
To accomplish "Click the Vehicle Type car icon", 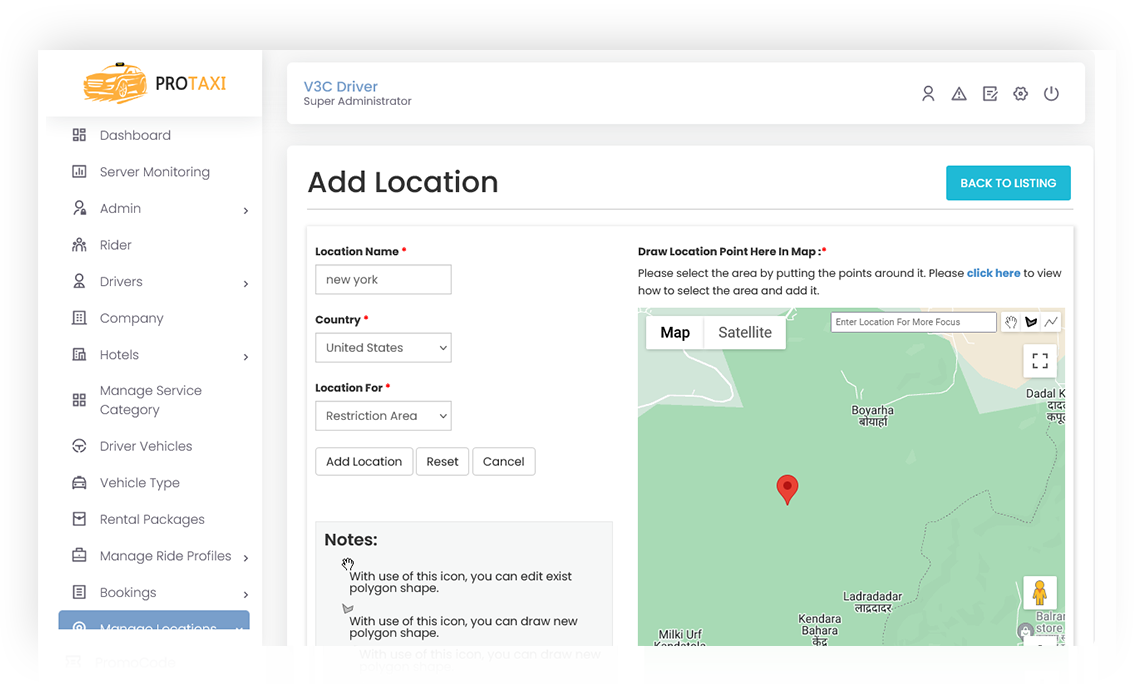I will click(79, 483).
